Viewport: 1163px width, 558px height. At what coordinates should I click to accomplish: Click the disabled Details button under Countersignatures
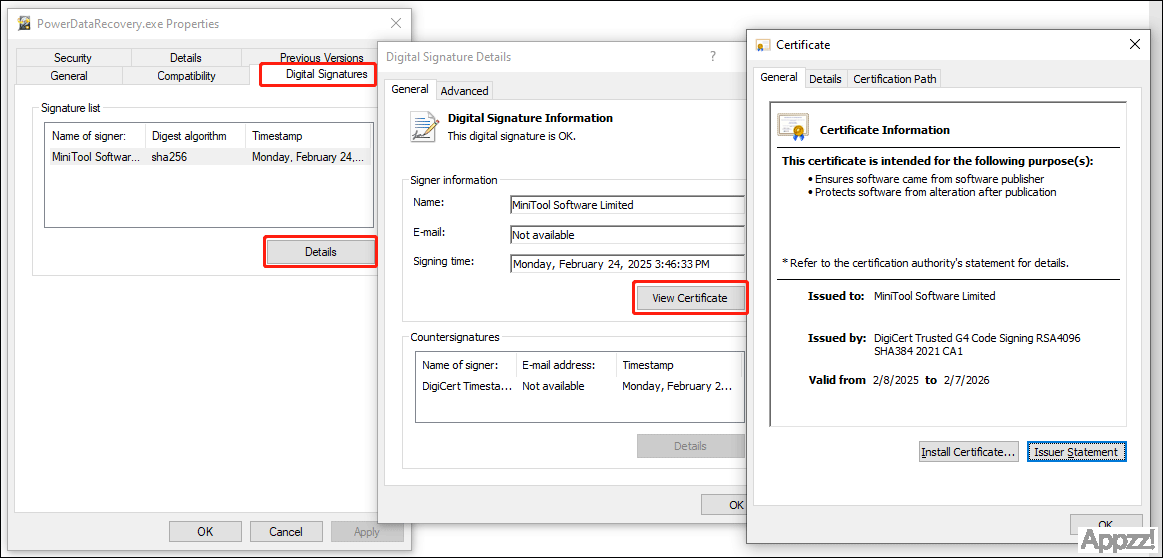point(690,446)
